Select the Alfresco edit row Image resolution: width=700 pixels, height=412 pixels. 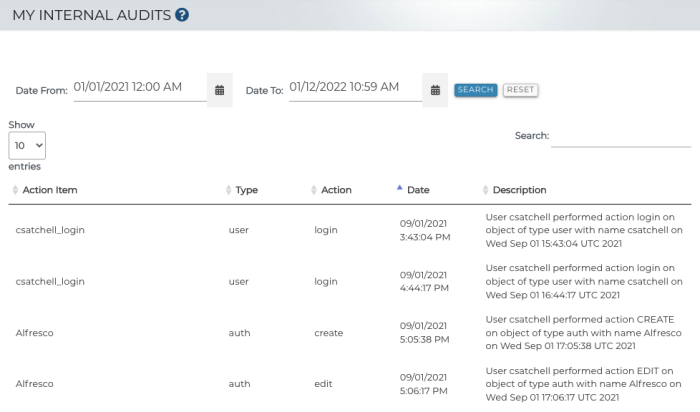(x=34, y=384)
